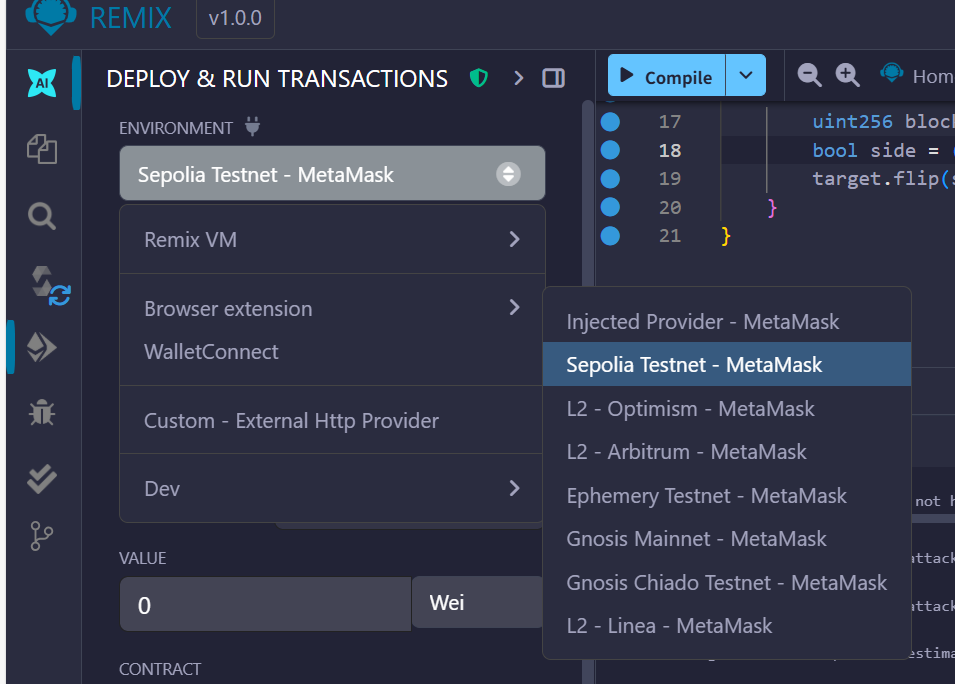Toggle breakpoint on line 17

click(610, 122)
